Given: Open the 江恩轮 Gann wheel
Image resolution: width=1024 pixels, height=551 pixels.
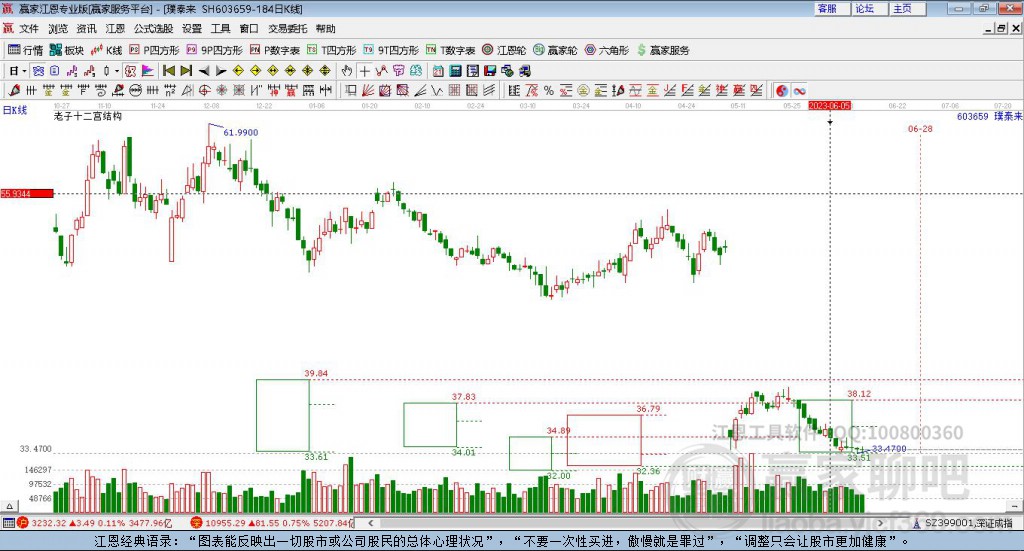Looking at the screenshot, I should click(x=504, y=50).
